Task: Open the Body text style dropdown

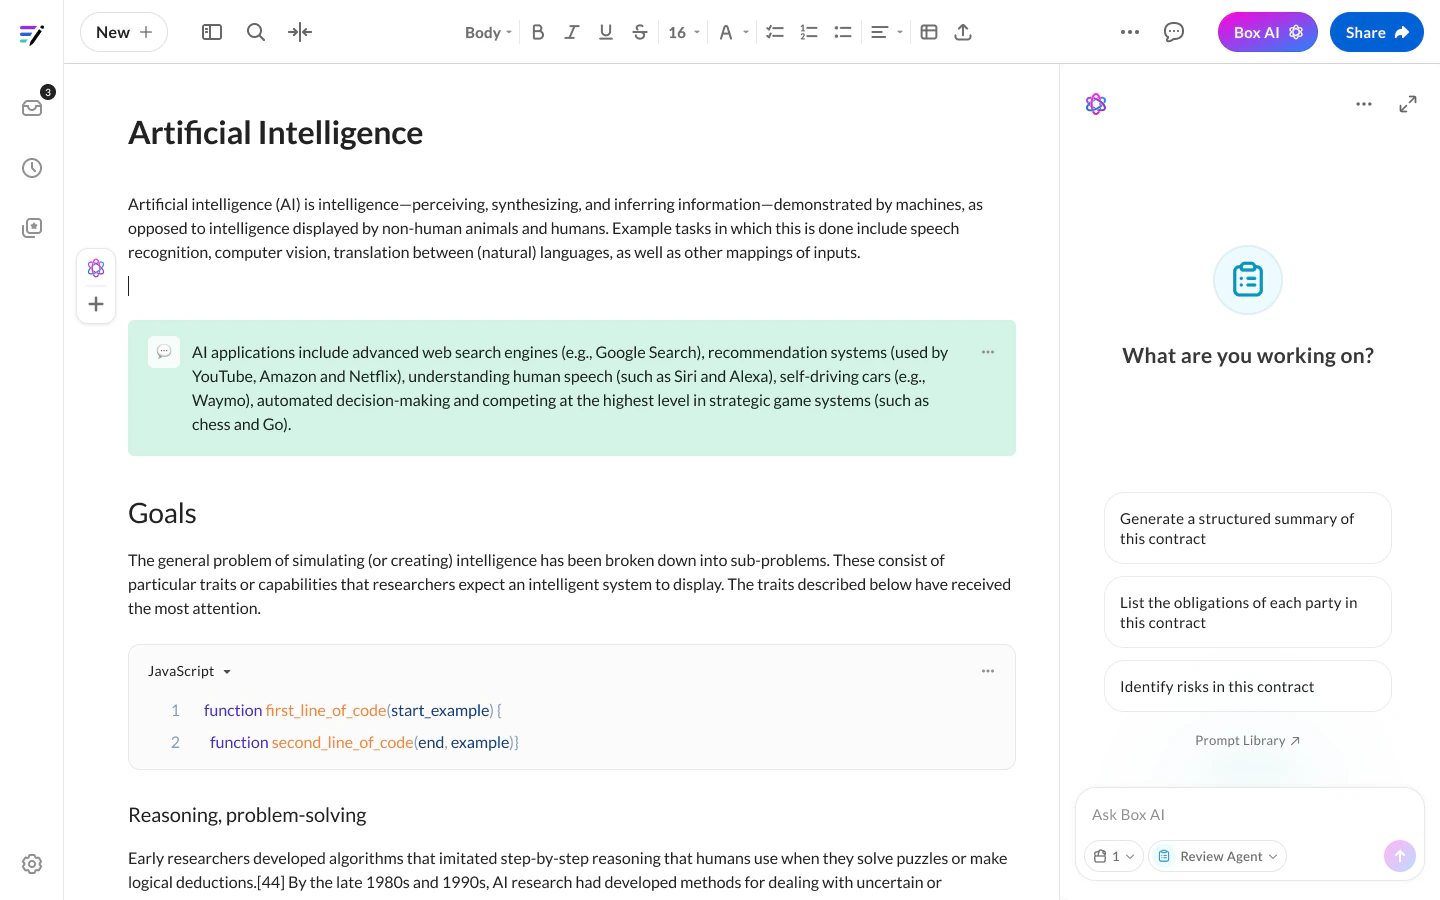Action: coord(488,32)
